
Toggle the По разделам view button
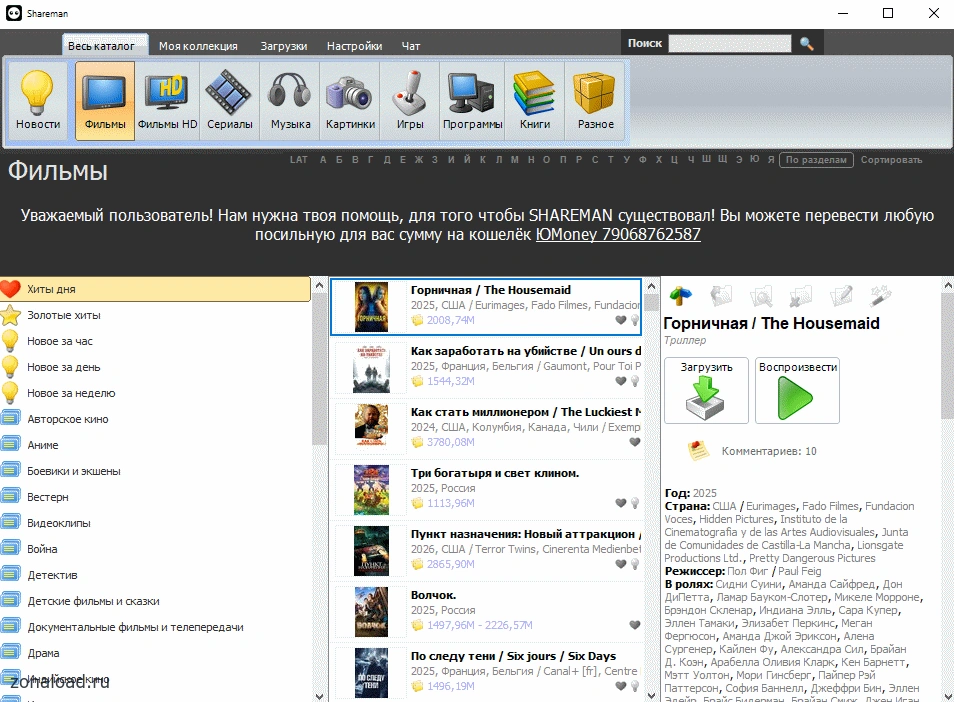(816, 160)
